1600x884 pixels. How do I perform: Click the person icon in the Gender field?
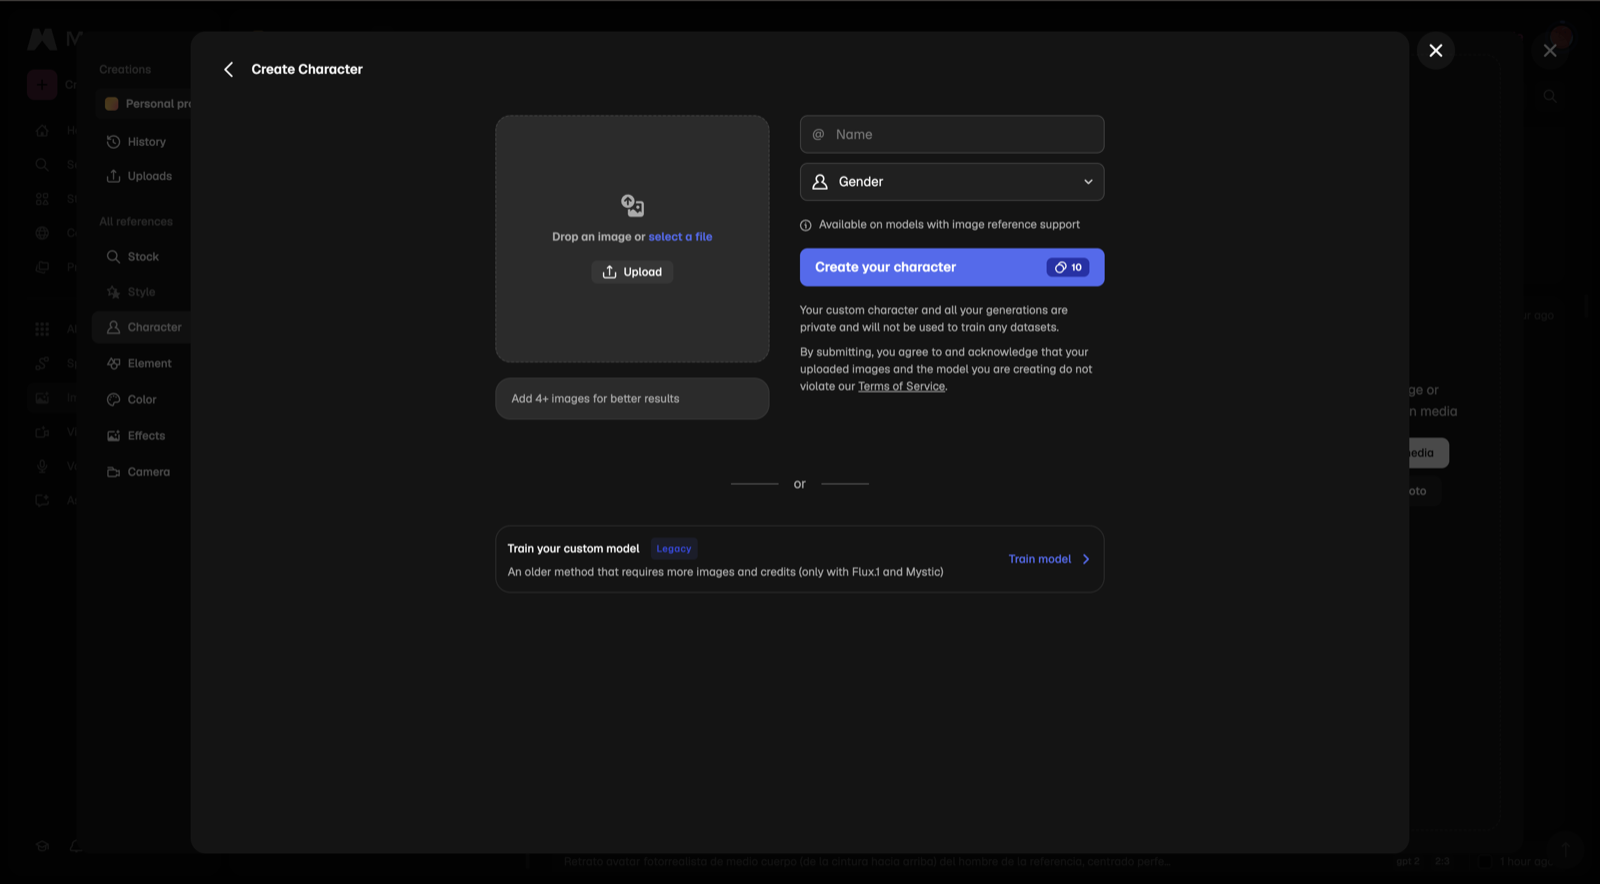point(820,182)
